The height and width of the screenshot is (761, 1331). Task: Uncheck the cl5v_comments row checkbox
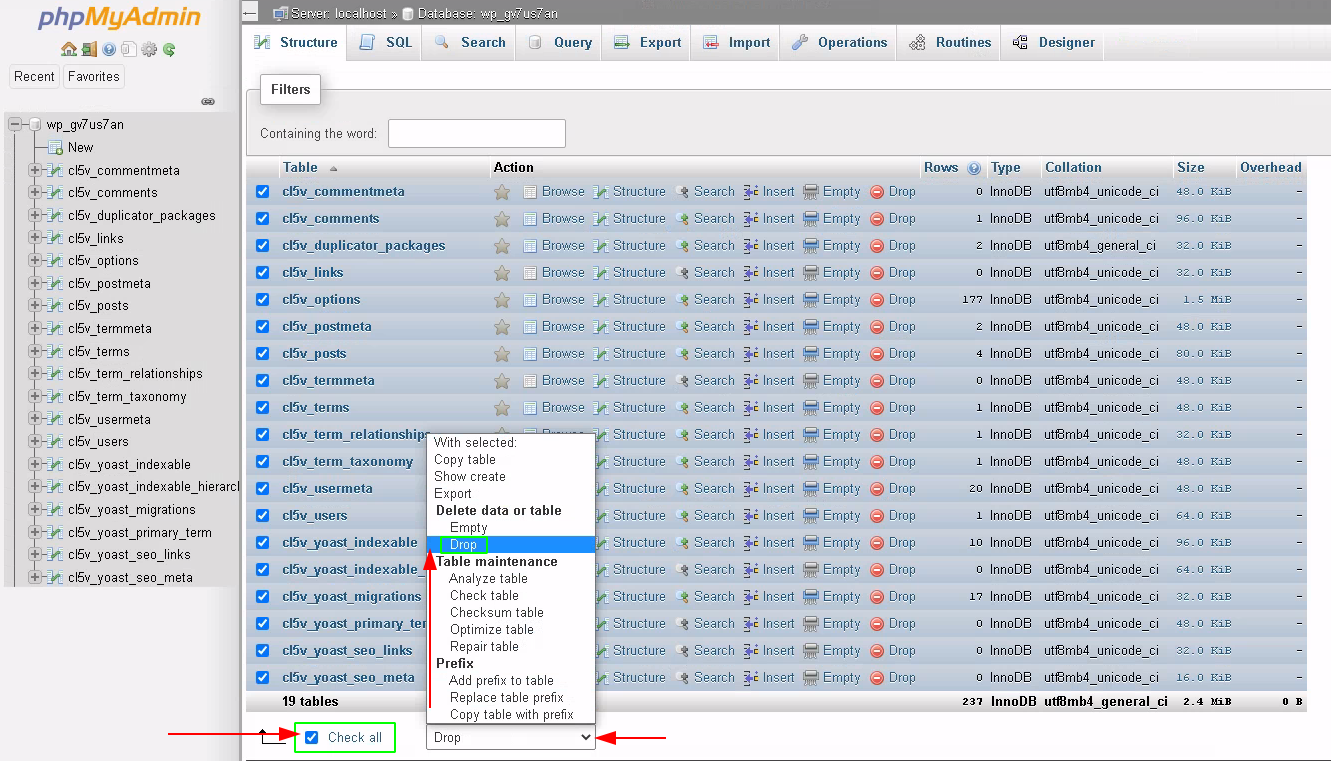(x=263, y=219)
